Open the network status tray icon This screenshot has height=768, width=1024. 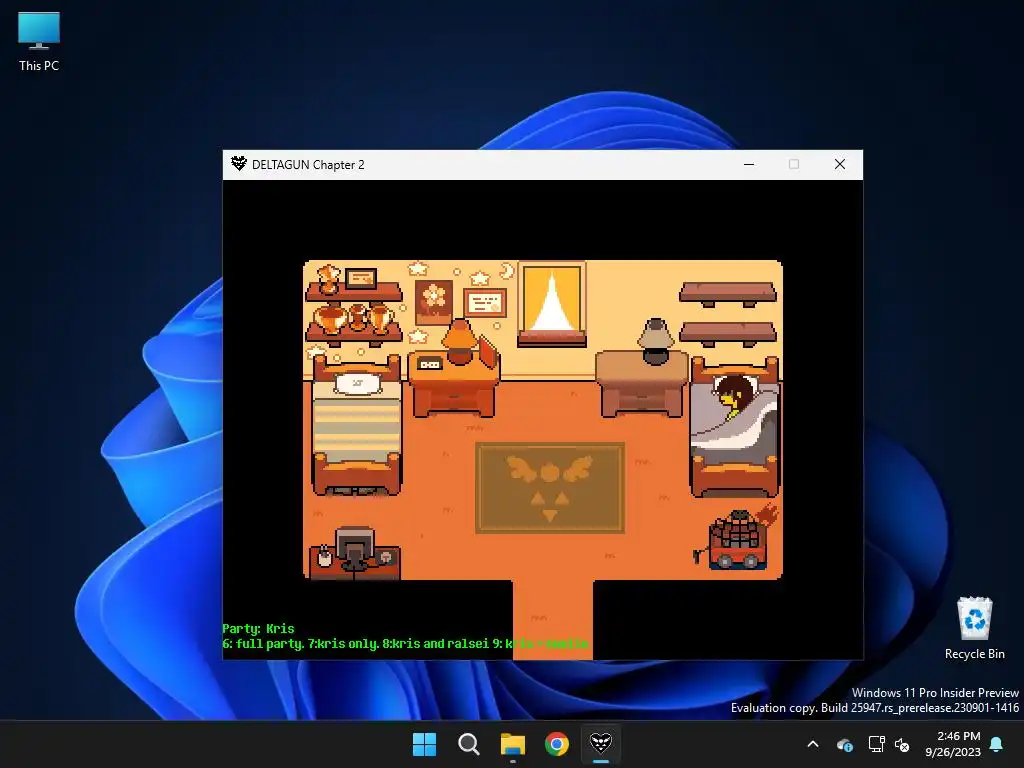coord(876,744)
